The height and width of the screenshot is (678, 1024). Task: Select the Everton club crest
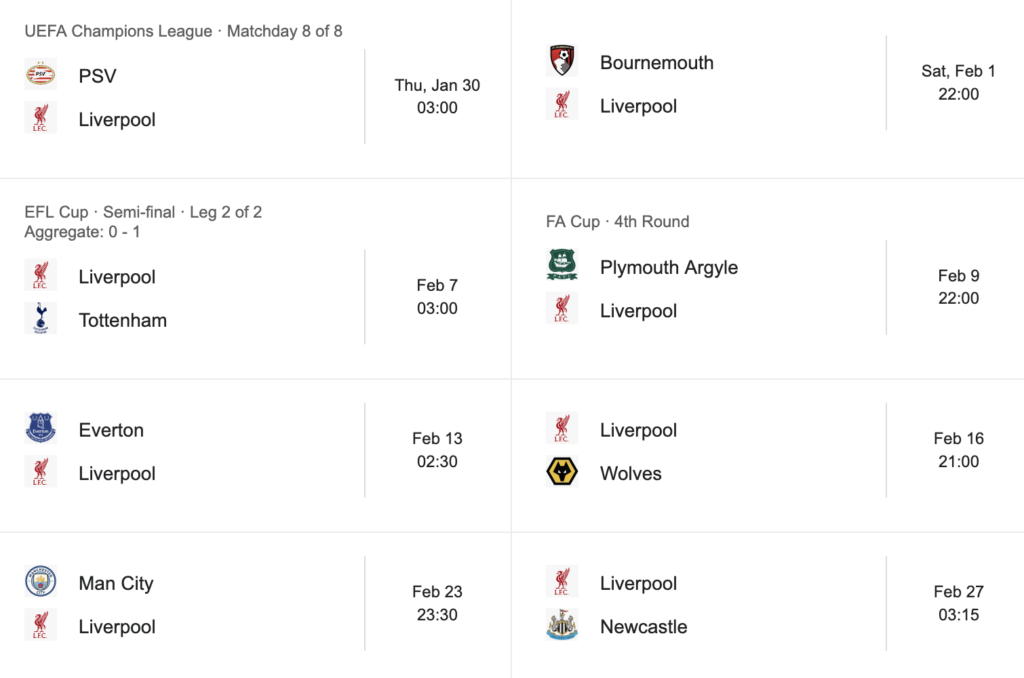pos(41,430)
